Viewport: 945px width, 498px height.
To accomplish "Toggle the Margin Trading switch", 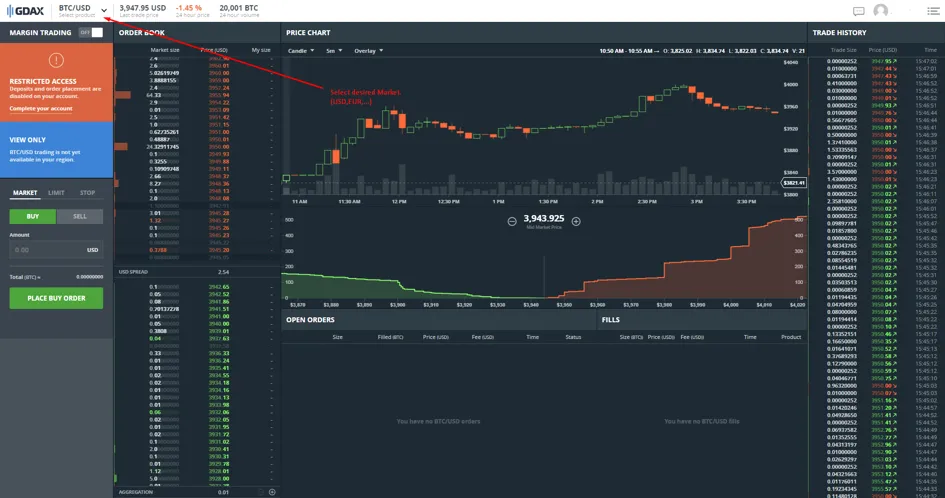I will pyautogui.click(x=91, y=33).
